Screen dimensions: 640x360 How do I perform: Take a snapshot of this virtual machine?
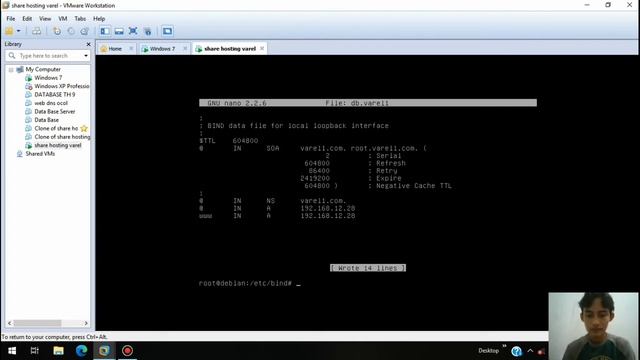click(57, 31)
